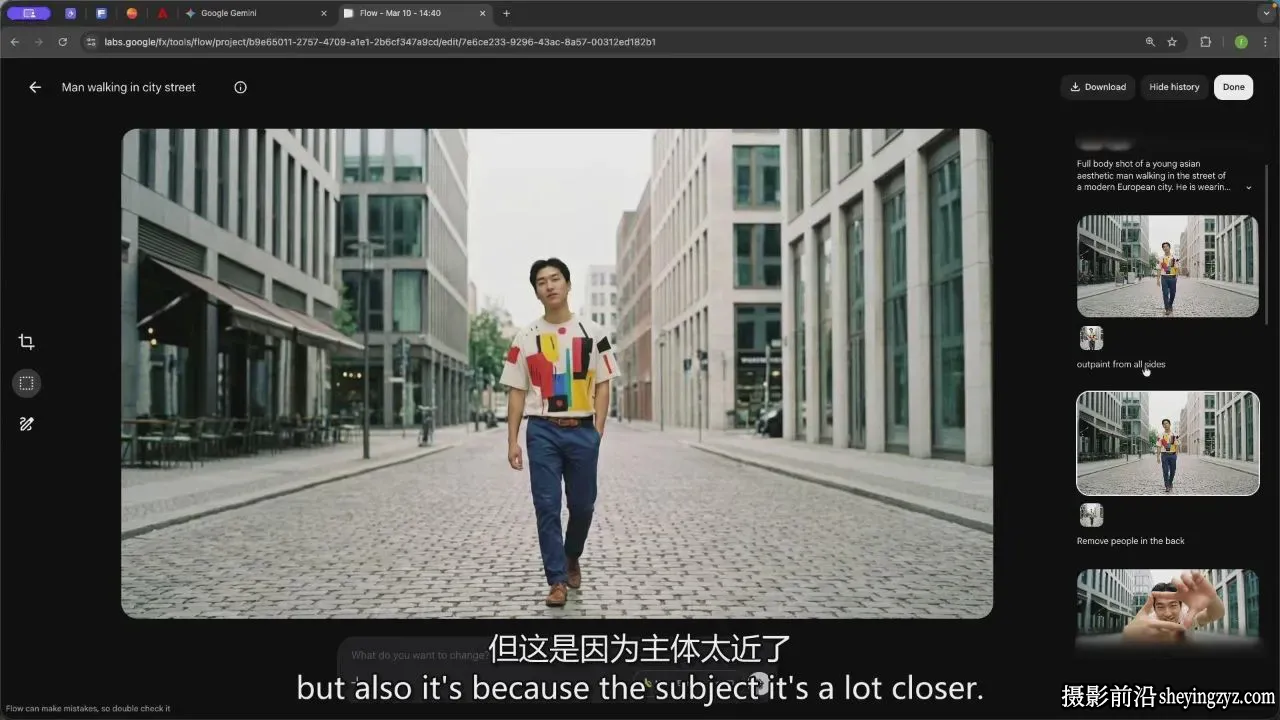Close the Flow - Mar 10 tab
The height and width of the screenshot is (720, 1280).
(x=483, y=13)
